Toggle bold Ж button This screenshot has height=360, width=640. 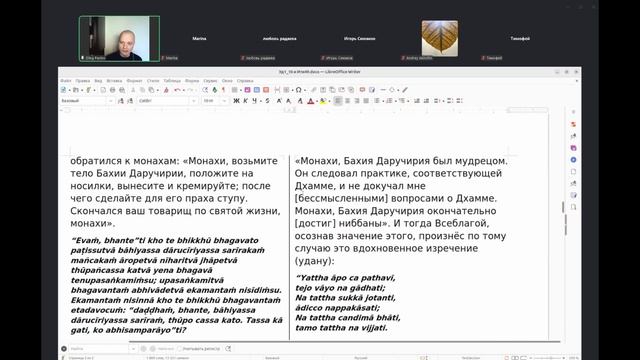[236, 101]
